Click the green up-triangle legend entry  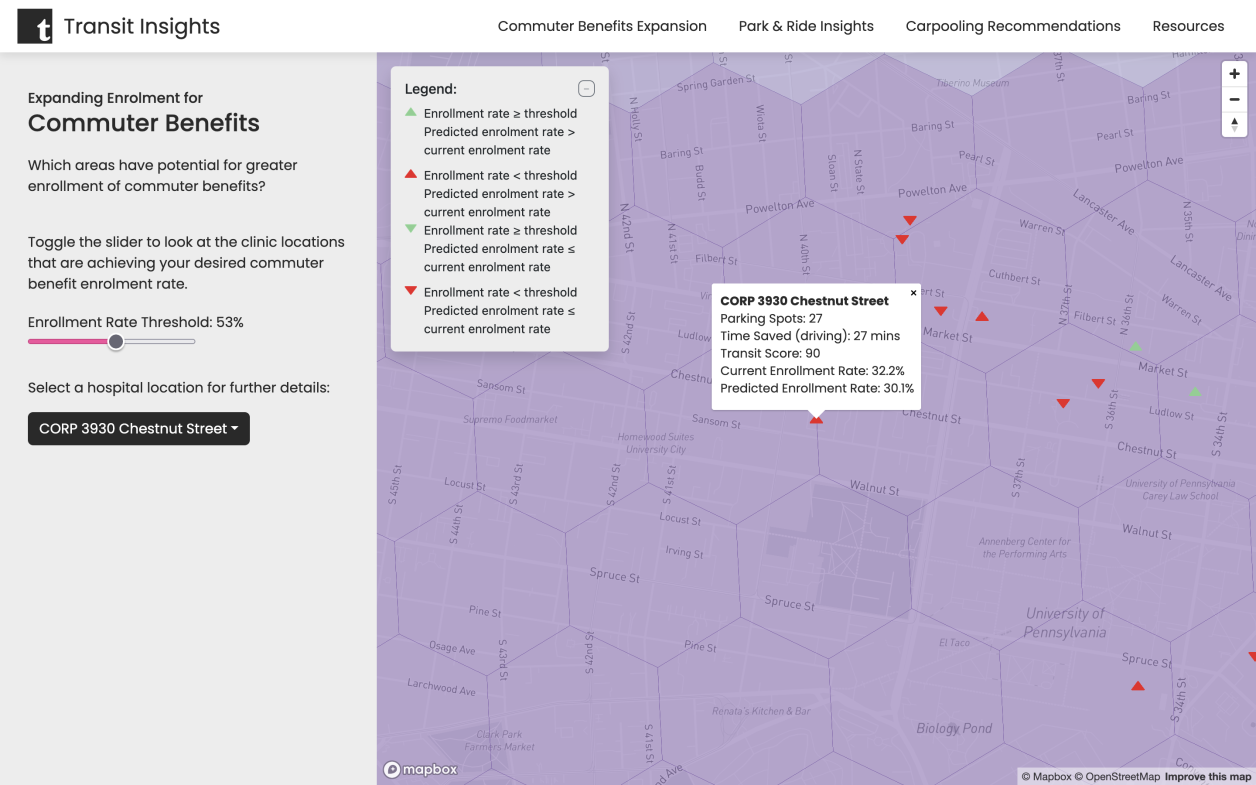coord(490,132)
